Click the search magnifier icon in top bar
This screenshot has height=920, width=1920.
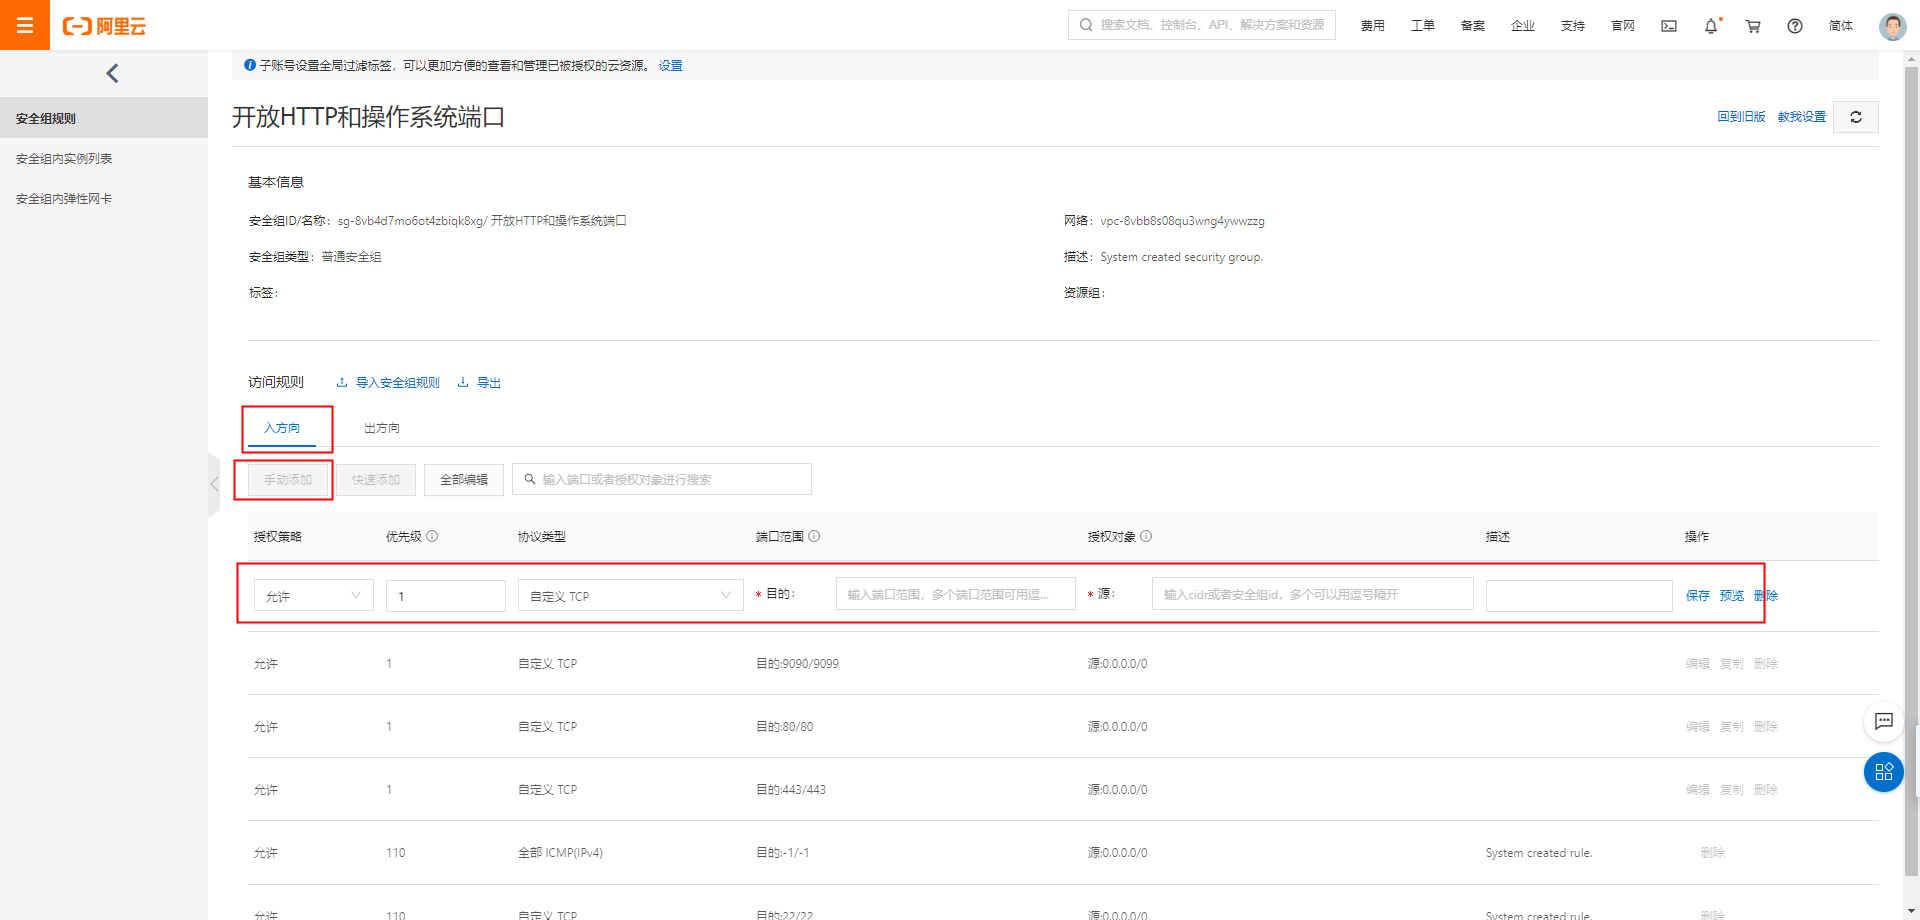click(x=1086, y=25)
